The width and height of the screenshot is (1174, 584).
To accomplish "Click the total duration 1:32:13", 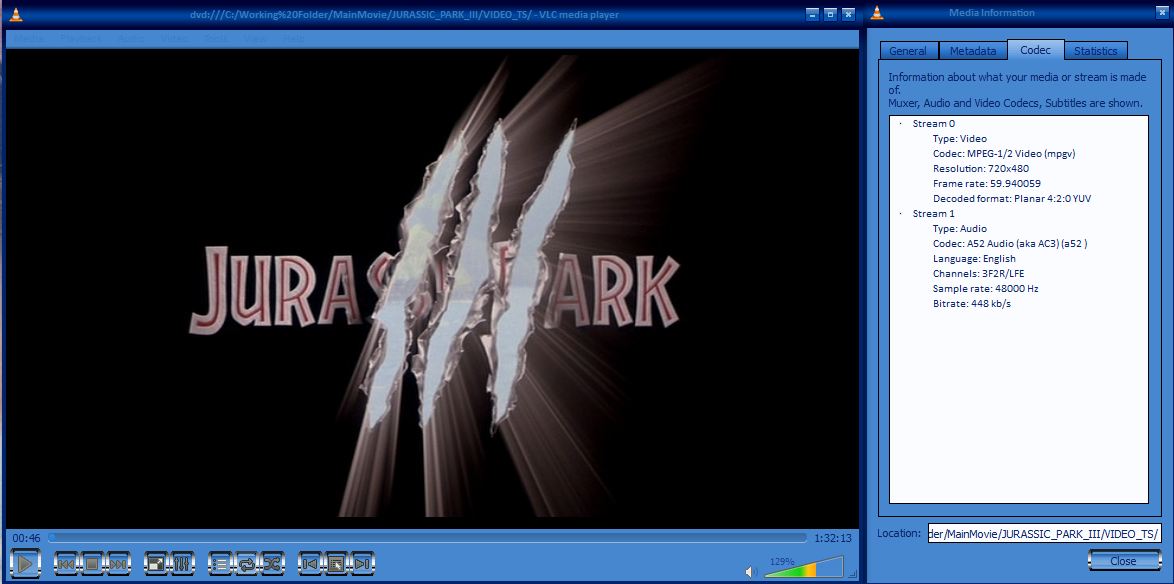I will click(833, 538).
